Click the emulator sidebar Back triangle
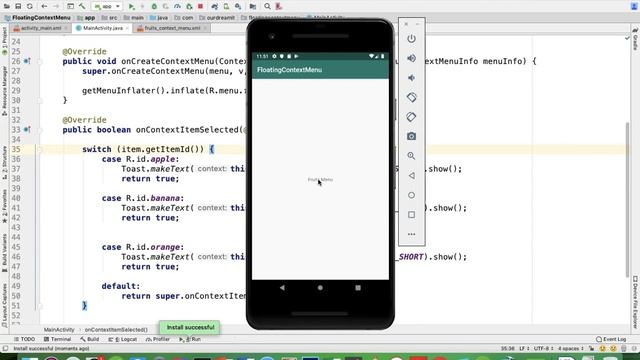The width and height of the screenshot is (640, 360). (411, 176)
